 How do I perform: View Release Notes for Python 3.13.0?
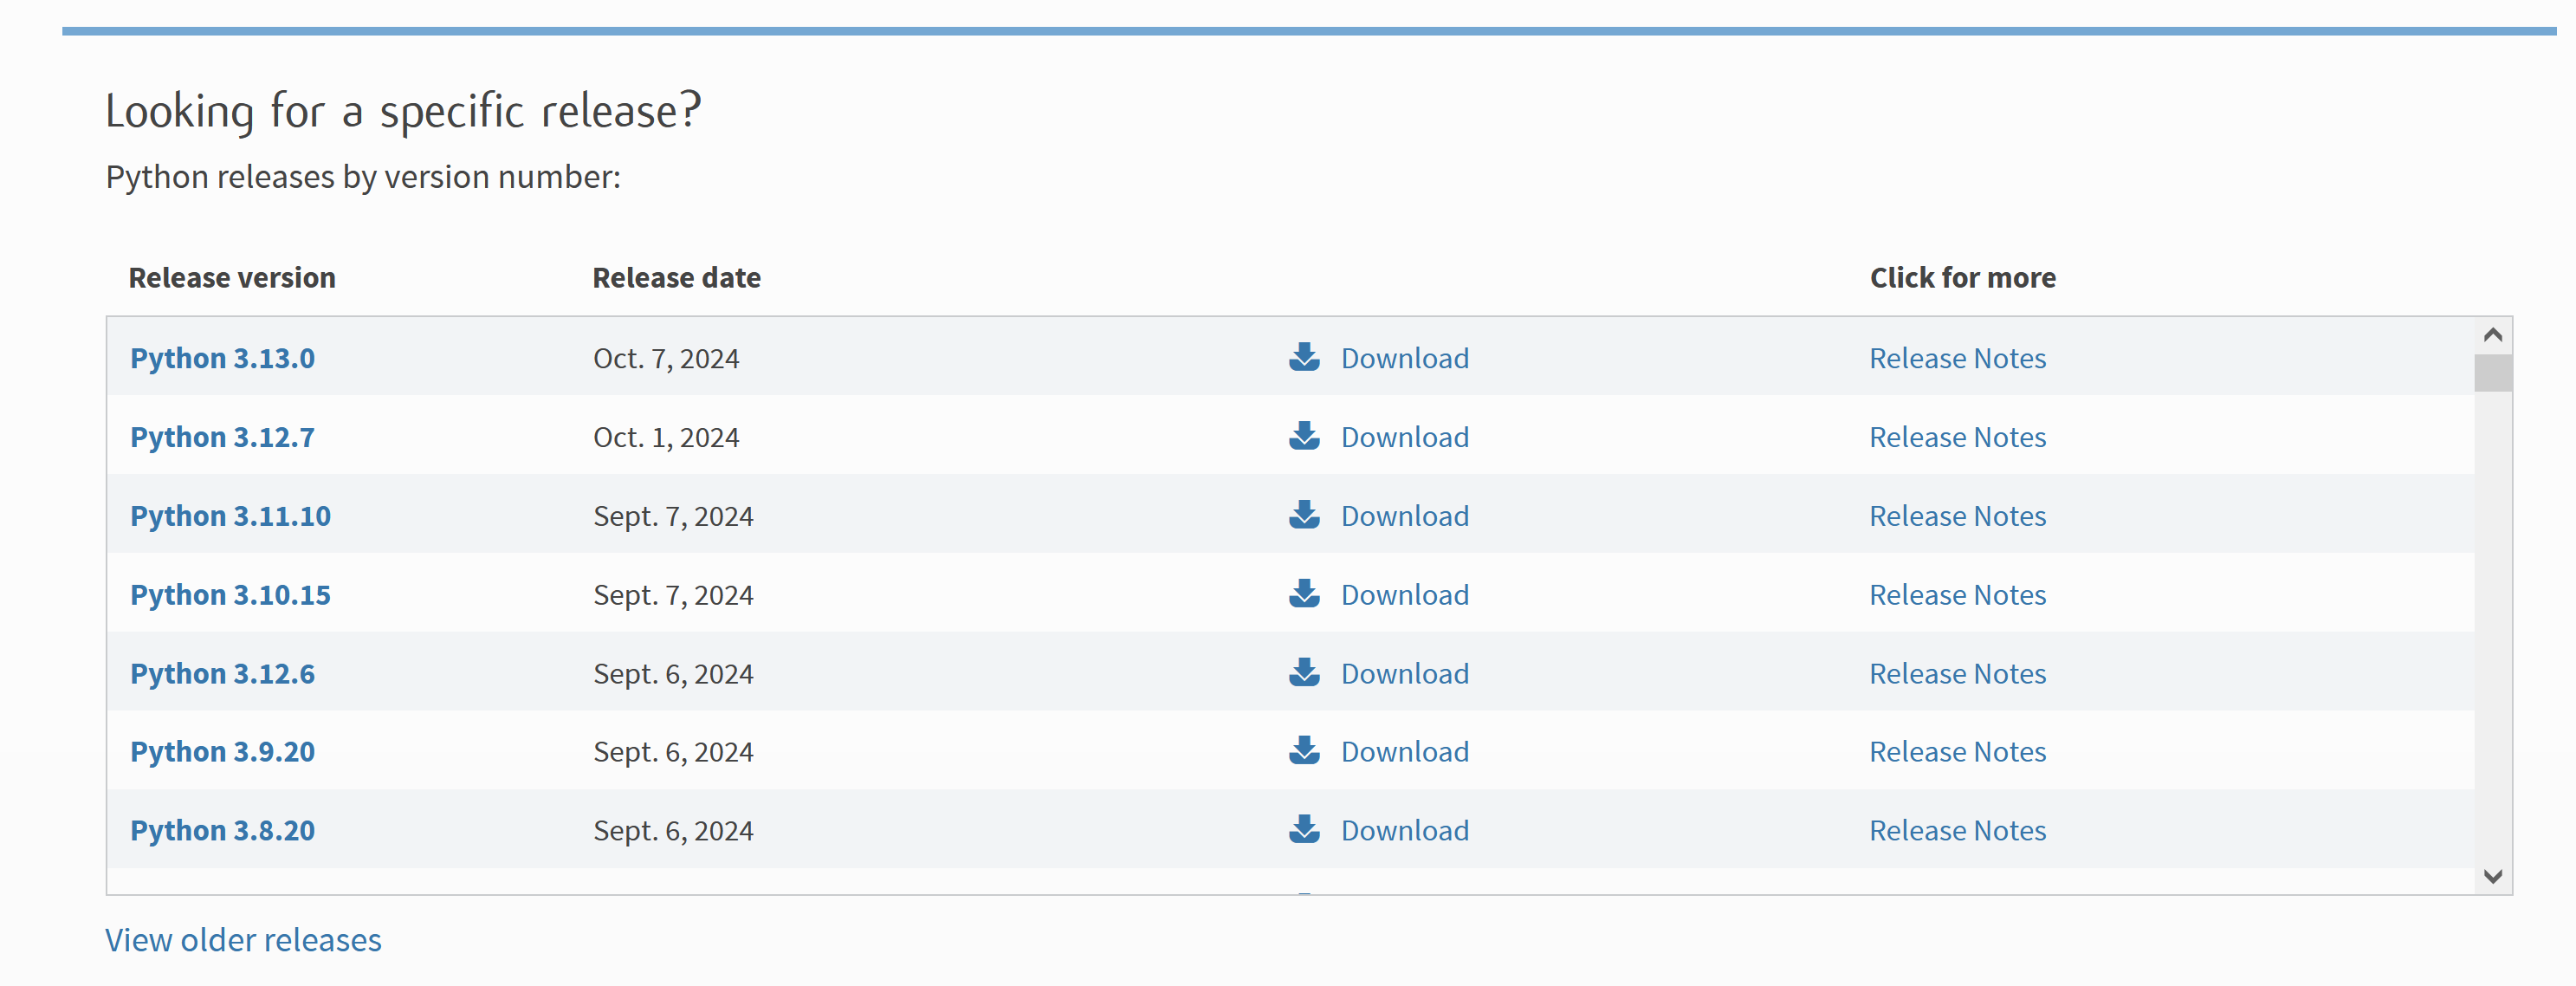[1957, 358]
